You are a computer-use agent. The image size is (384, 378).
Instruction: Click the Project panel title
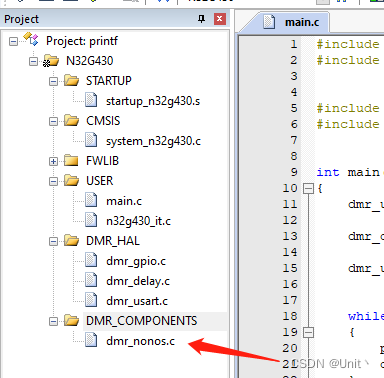(22, 19)
